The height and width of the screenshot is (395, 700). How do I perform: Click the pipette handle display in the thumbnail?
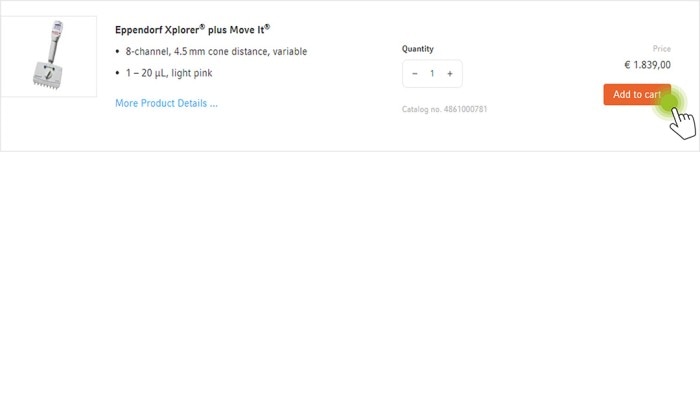click(57, 28)
